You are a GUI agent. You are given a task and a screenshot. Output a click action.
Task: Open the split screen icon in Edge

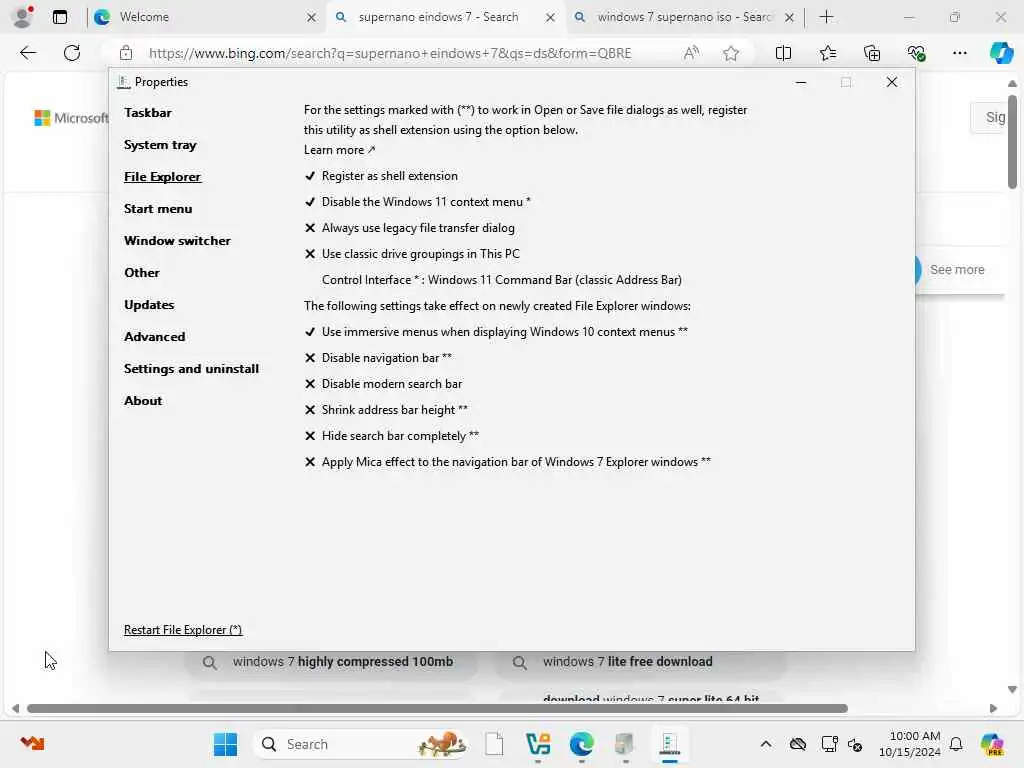(783, 53)
